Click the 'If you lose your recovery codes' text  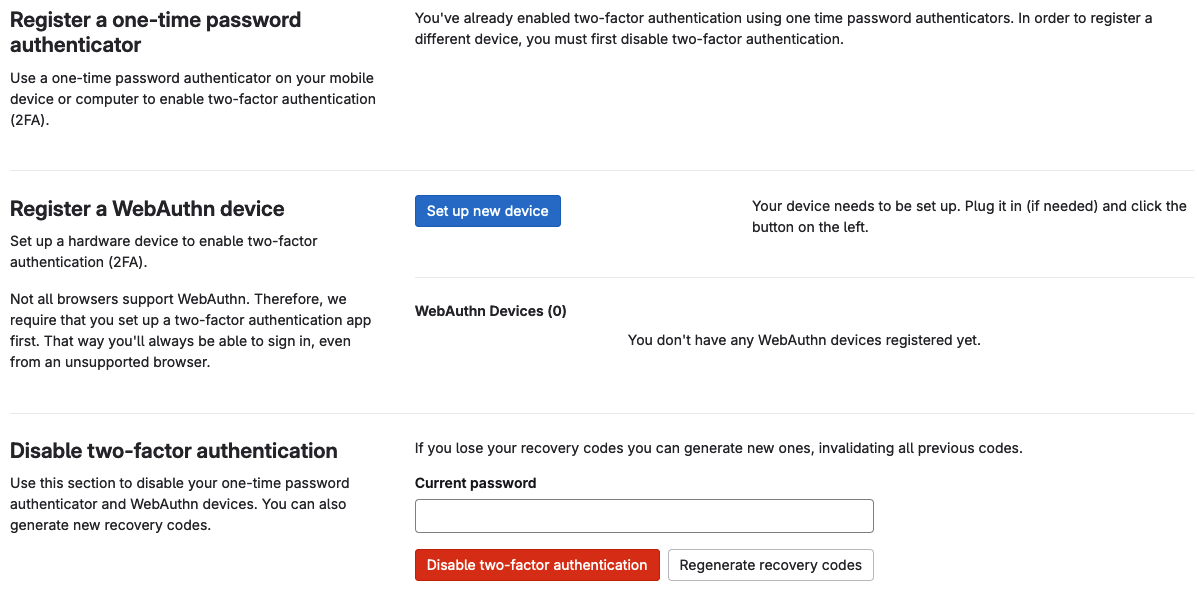tap(718, 448)
